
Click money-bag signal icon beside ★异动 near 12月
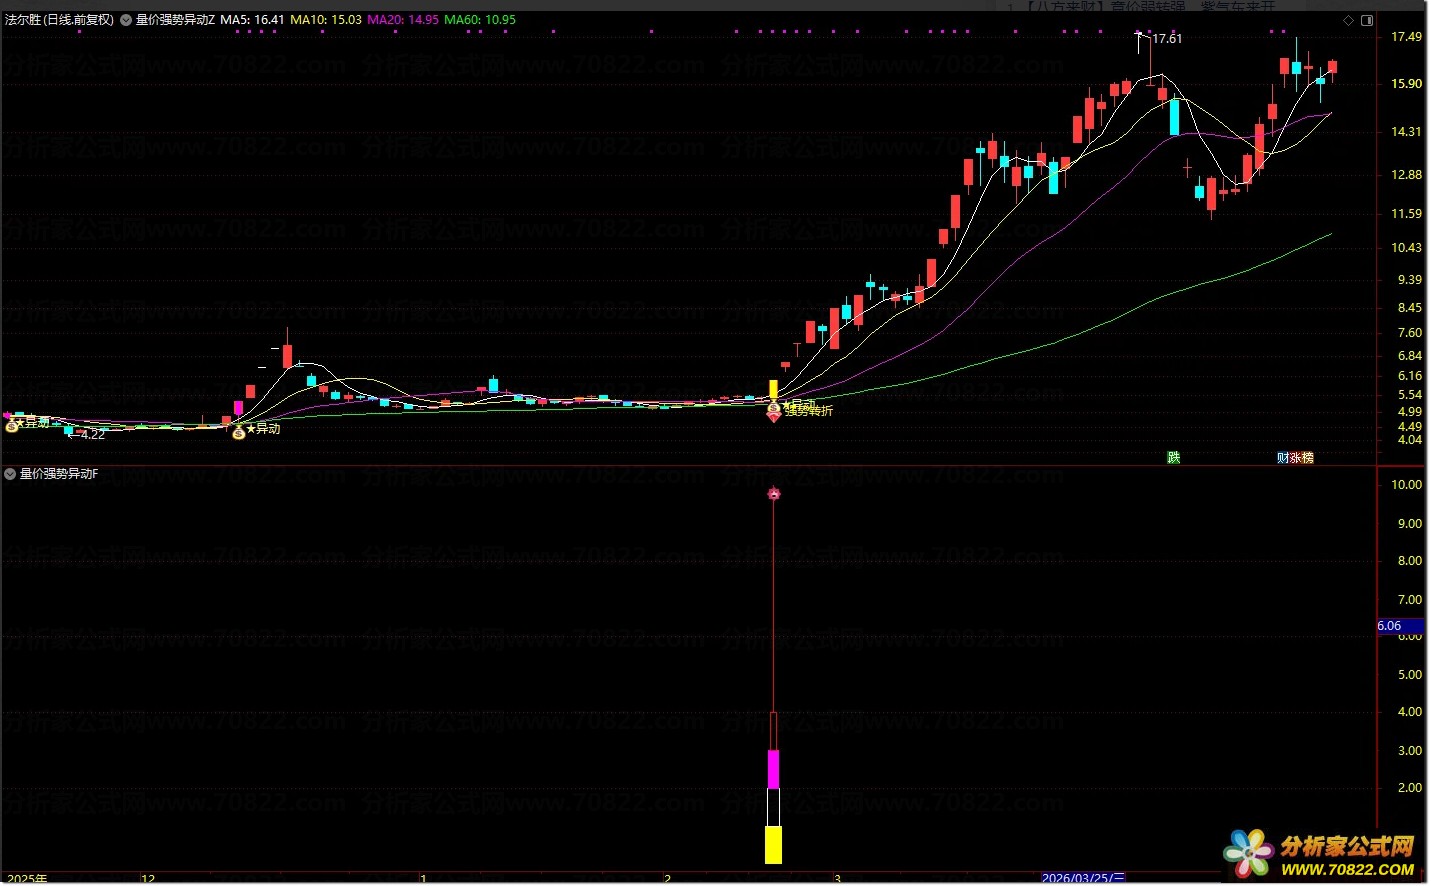(238, 432)
